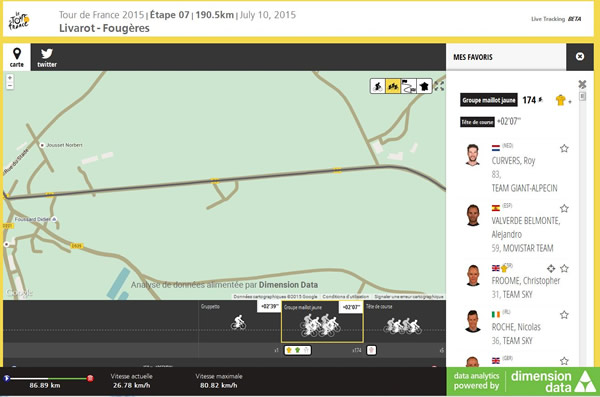Click FROOME, Christopher rider photo
Image resolution: width=600 pixels, height=397 pixels.
pyautogui.click(x=473, y=275)
